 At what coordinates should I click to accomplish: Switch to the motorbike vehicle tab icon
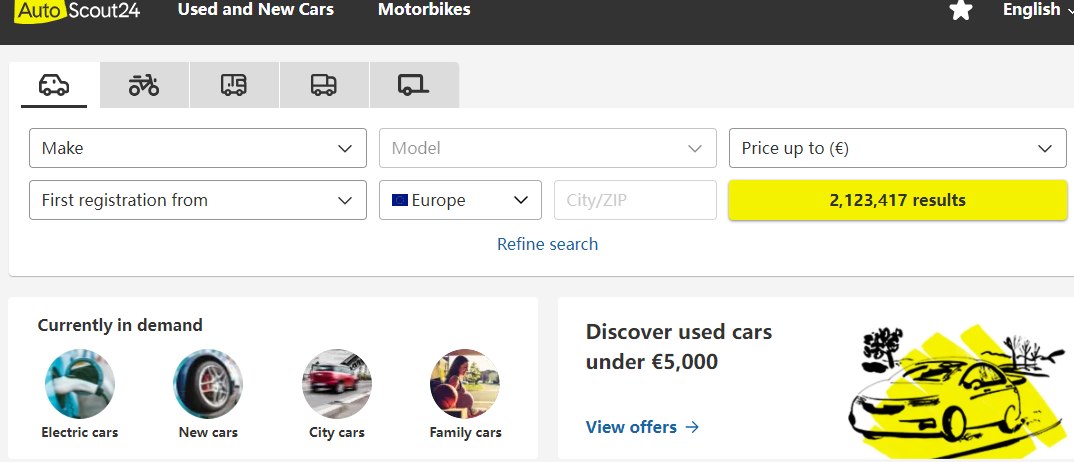coord(144,85)
